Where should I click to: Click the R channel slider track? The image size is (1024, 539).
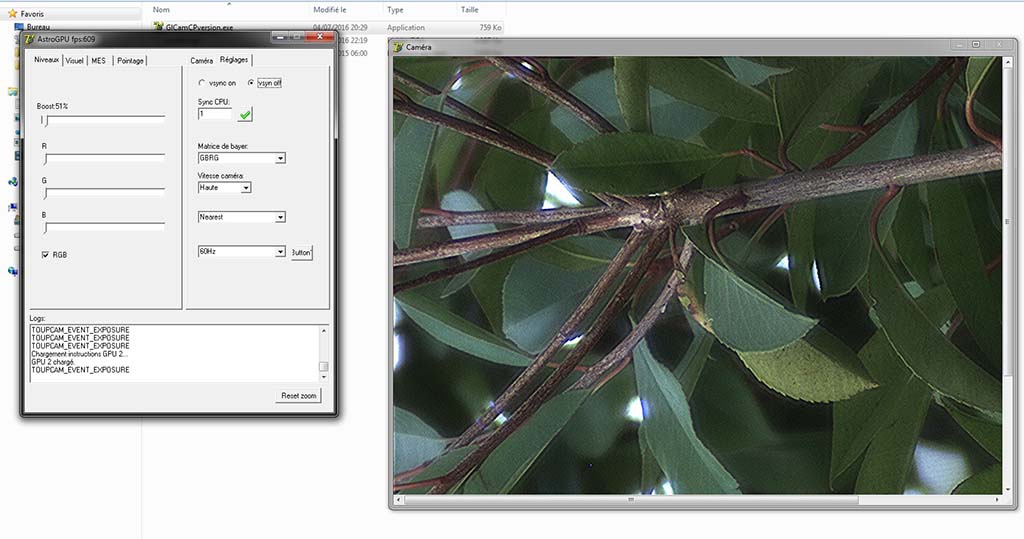pyautogui.click(x=103, y=158)
